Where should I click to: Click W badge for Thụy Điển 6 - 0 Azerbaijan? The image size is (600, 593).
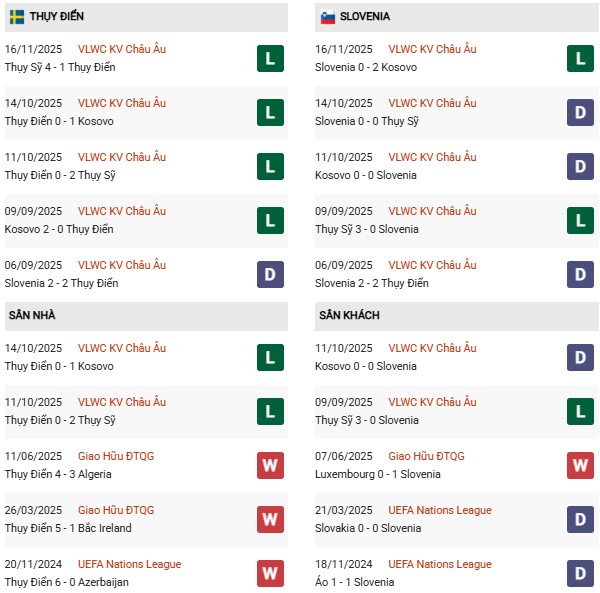point(270,574)
